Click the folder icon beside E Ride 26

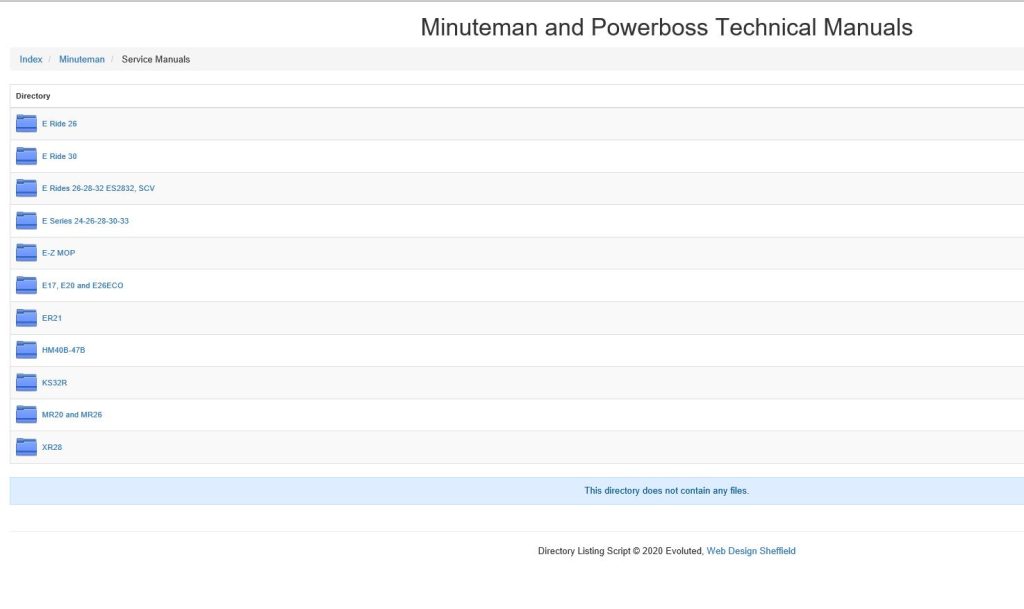pyautogui.click(x=26, y=124)
